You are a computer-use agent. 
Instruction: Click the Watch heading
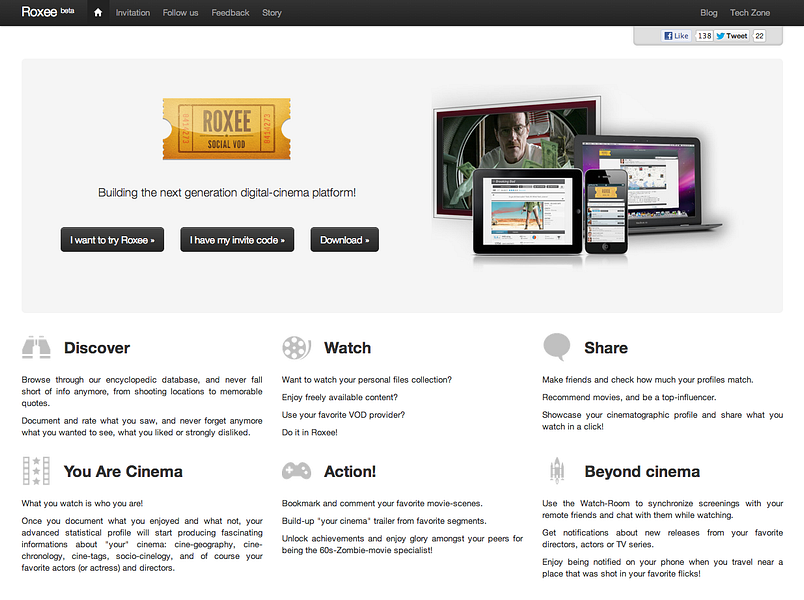[x=347, y=348]
